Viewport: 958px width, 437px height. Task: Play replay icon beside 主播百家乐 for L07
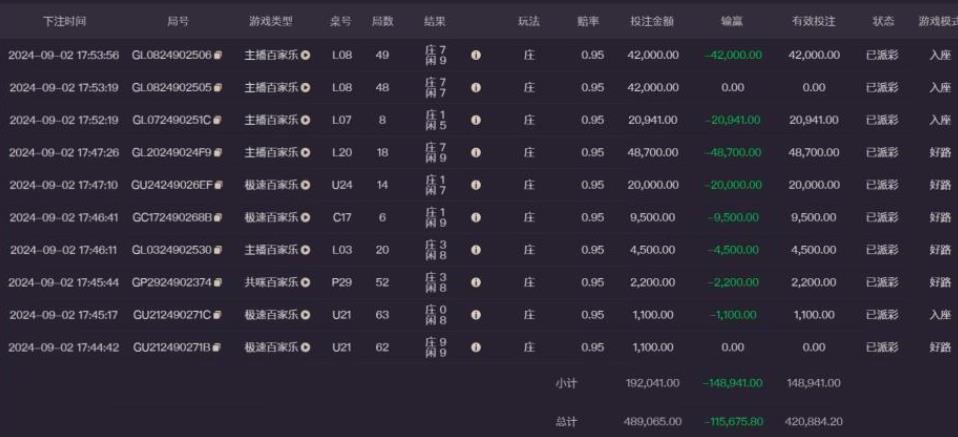(x=306, y=120)
